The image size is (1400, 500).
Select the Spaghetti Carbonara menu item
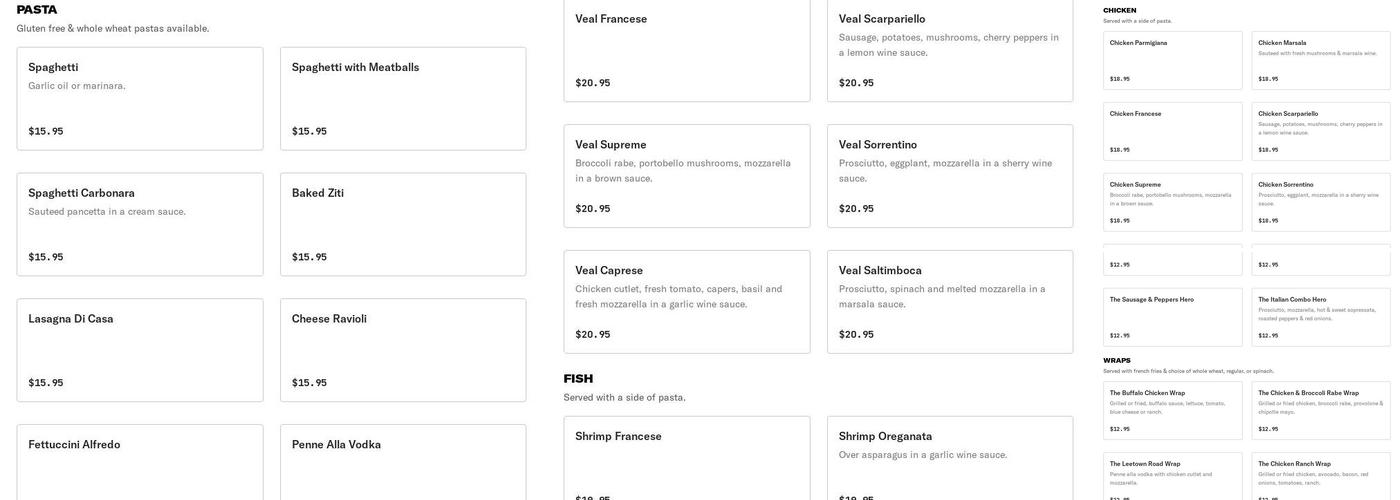pos(140,224)
